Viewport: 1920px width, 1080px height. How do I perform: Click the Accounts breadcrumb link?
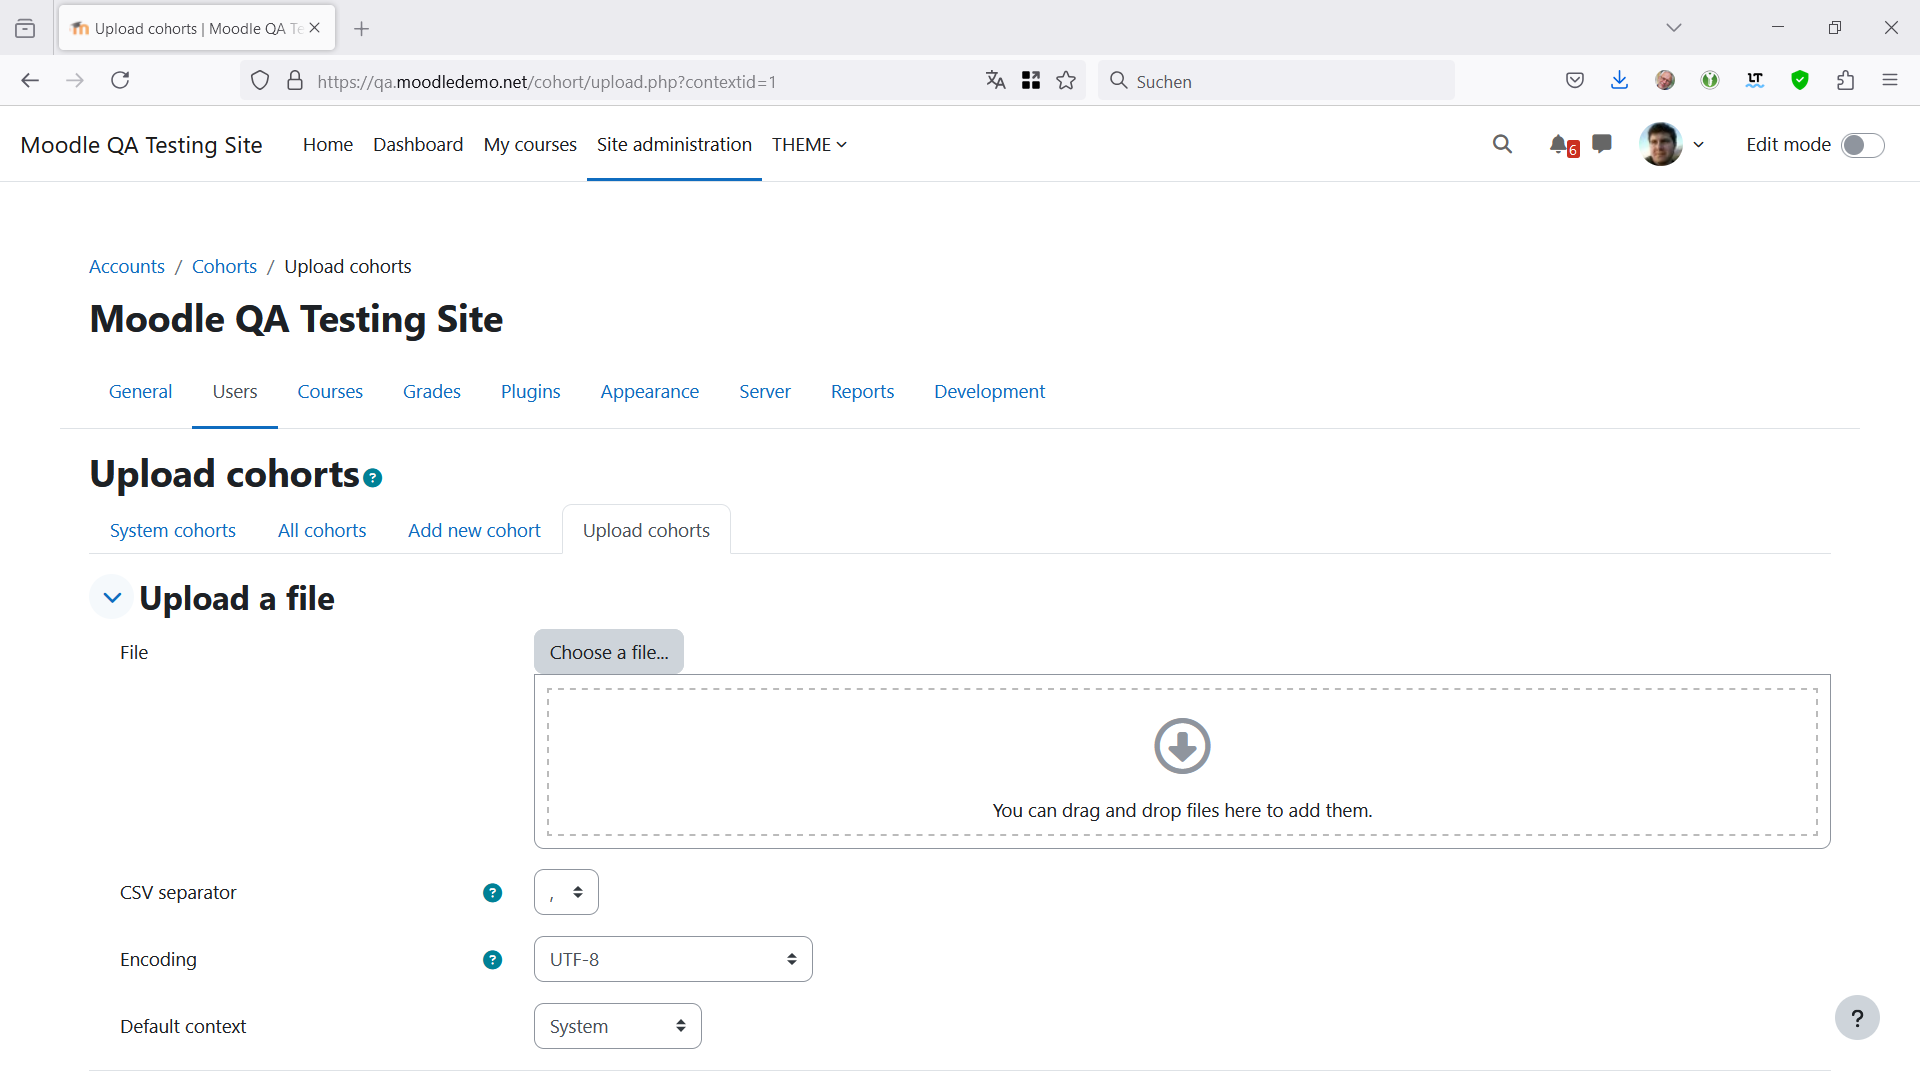pyautogui.click(x=127, y=267)
